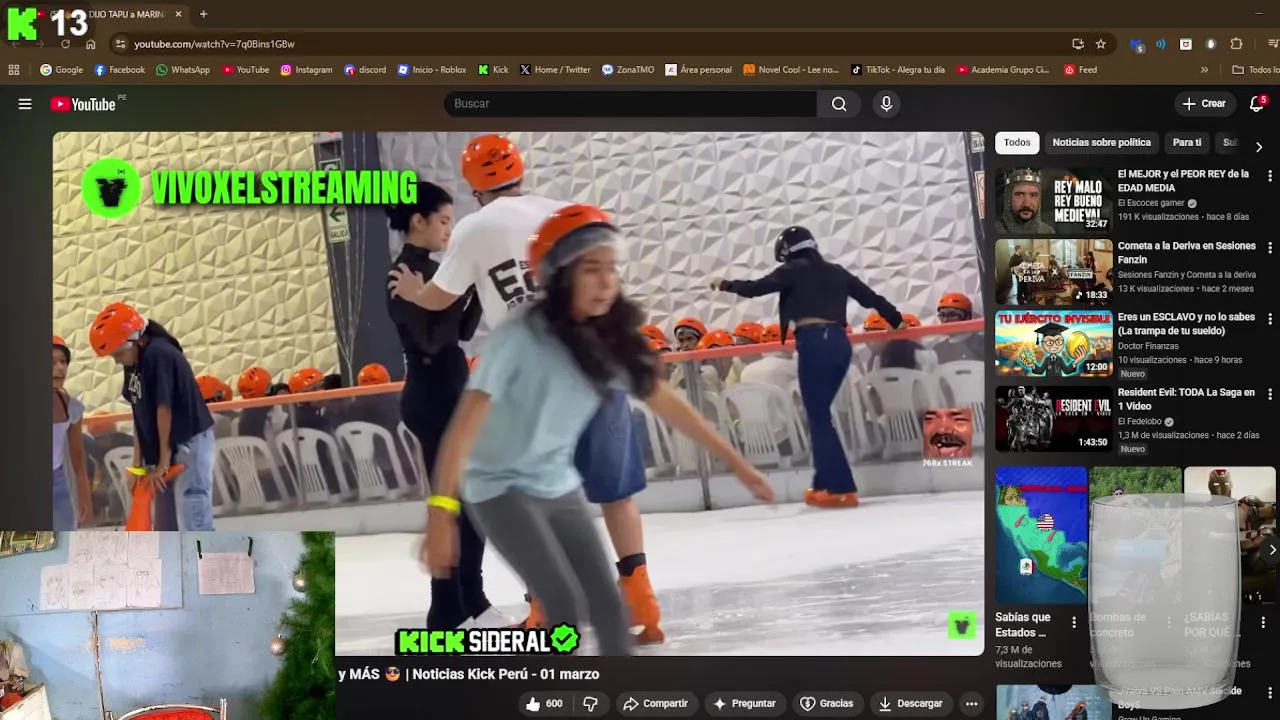Activate voice search microphone
The image size is (1280, 720).
coord(886,104)
